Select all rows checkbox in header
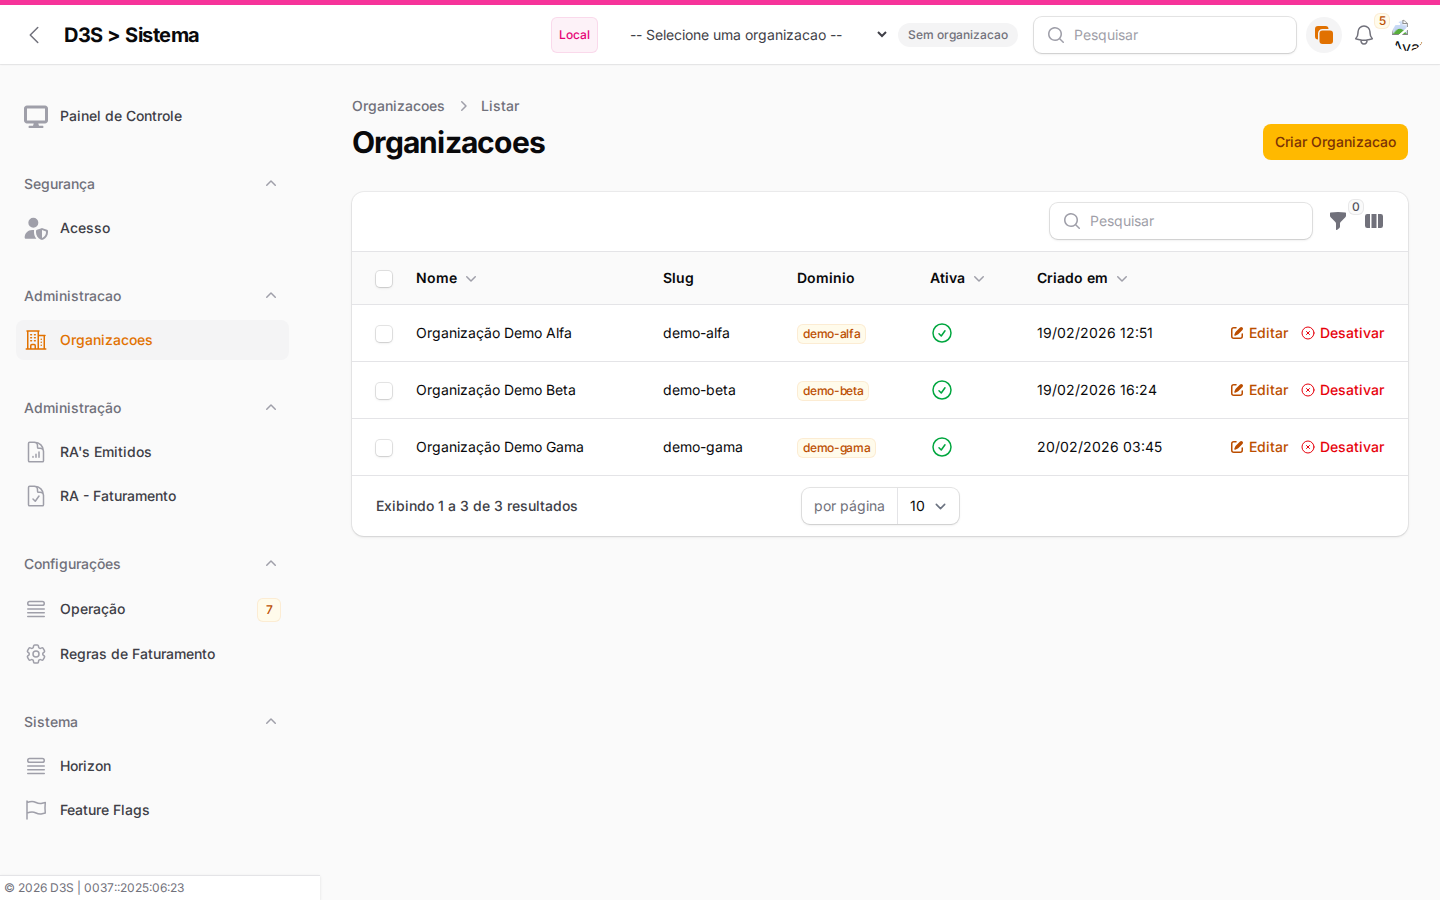Viewport: 1440px width, 900px height. click(384, 279)
